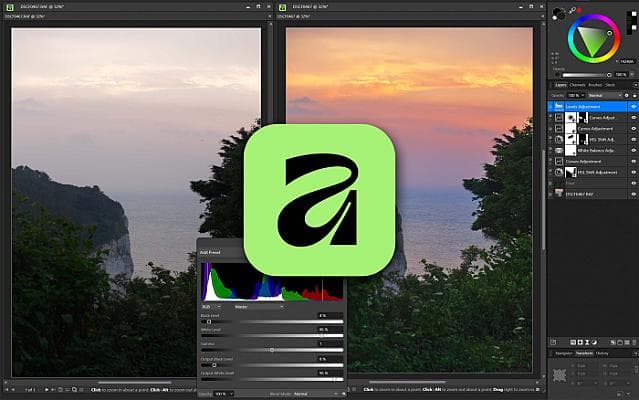Click the Mask Layer icon
This screenshot has height=400, width=639.
580,343
